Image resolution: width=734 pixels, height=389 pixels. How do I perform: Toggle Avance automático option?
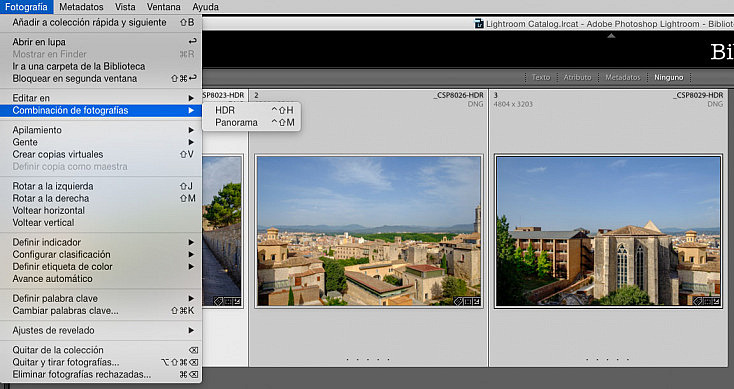tap(101, 279)
